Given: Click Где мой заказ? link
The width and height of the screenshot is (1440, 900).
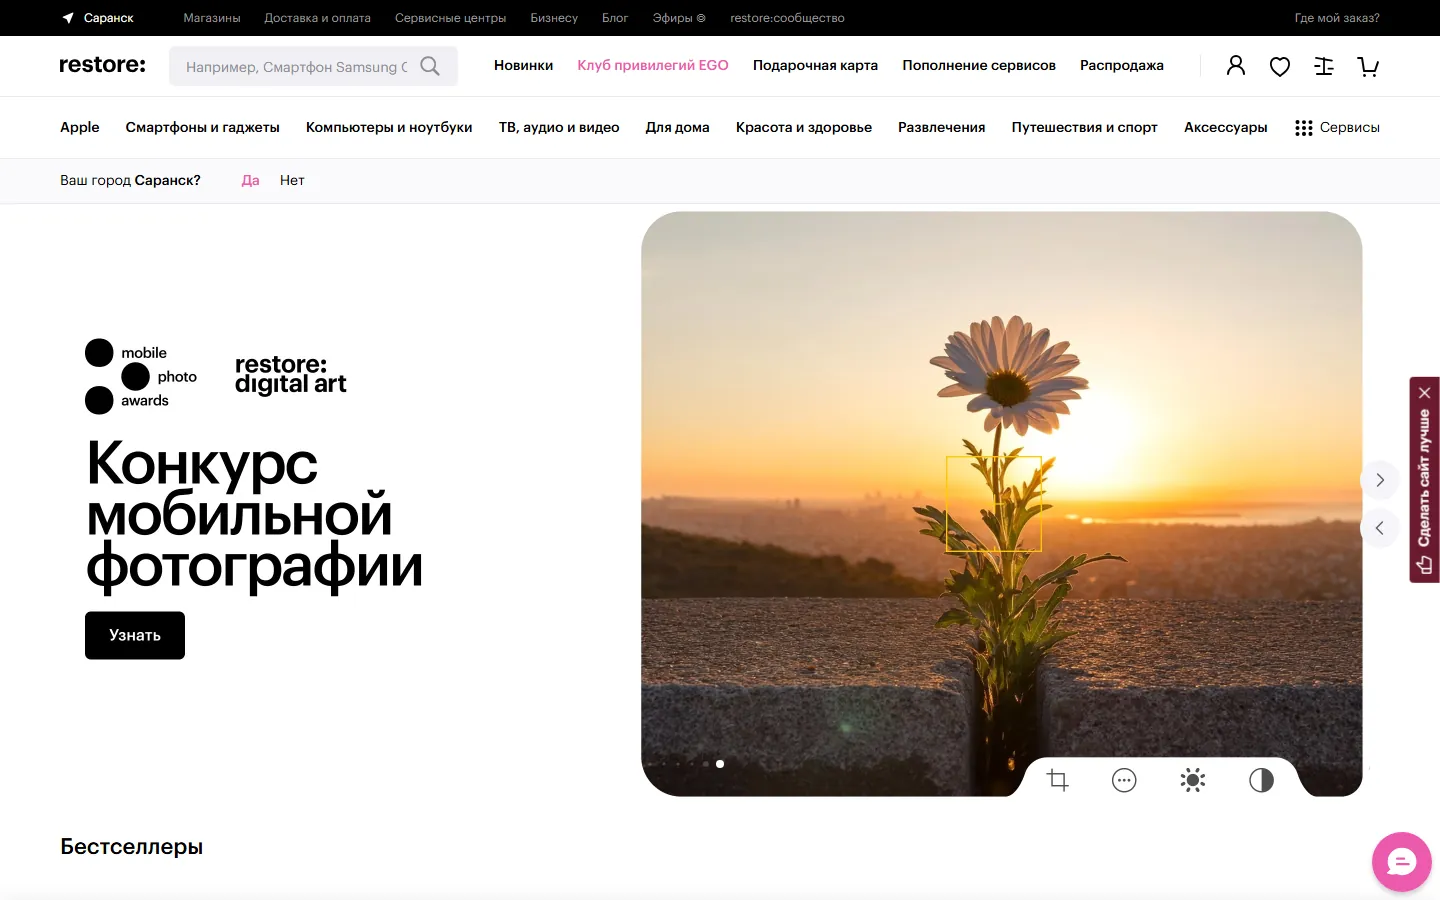Looking at the screenshot, I should click(1337, 18).
